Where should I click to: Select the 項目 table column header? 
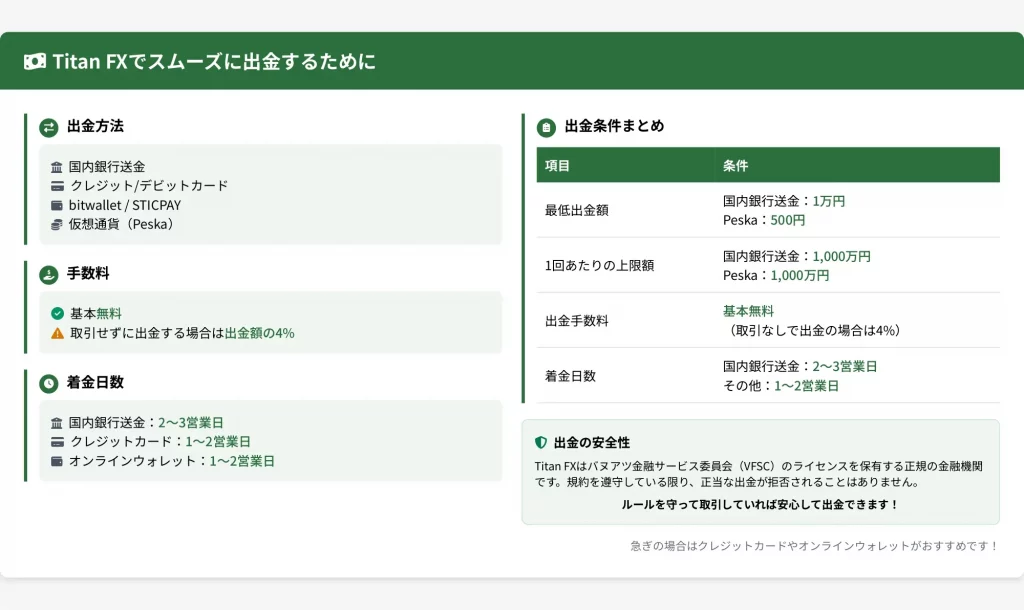coord(558,165)
